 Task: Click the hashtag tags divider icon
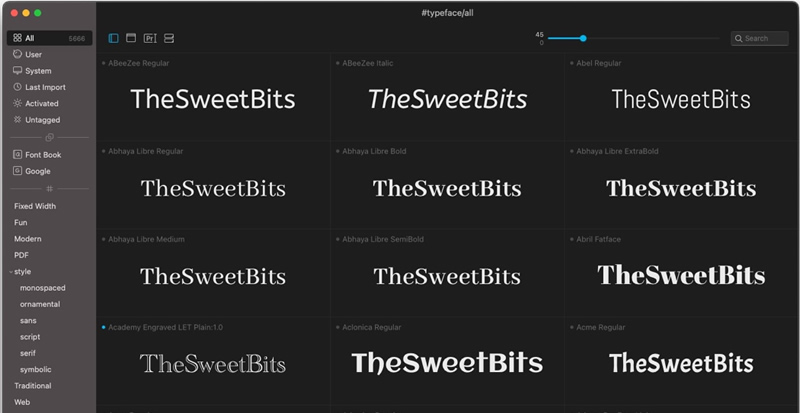coord(49,188)
